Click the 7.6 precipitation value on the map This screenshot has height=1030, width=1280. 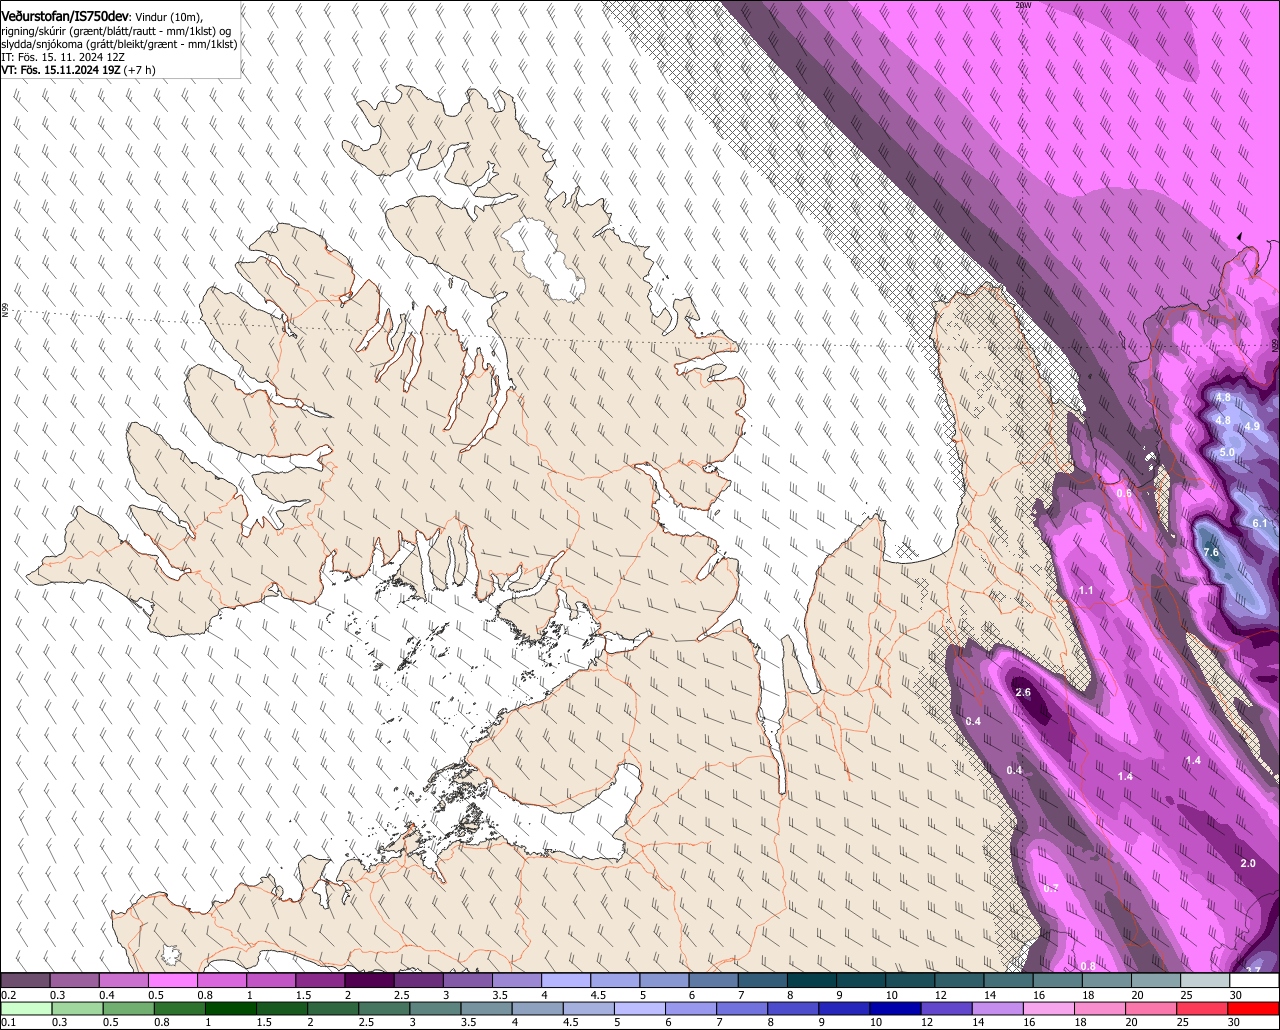(1211, 552)
